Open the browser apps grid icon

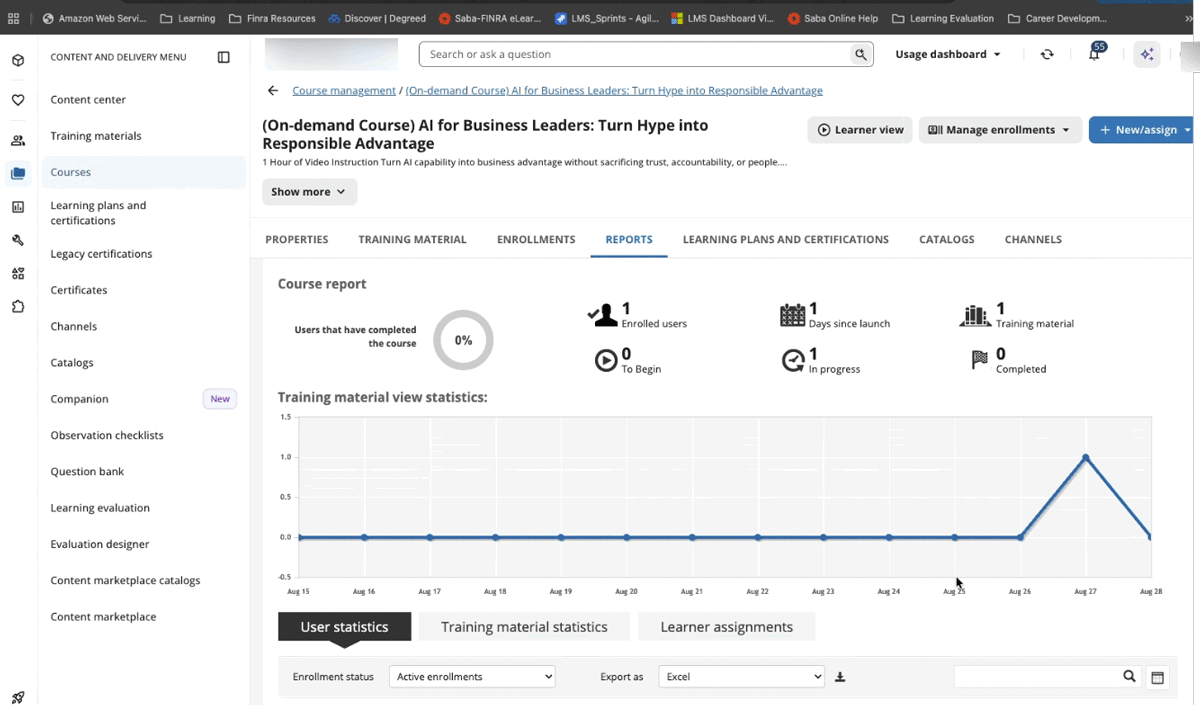coord(14,18)
